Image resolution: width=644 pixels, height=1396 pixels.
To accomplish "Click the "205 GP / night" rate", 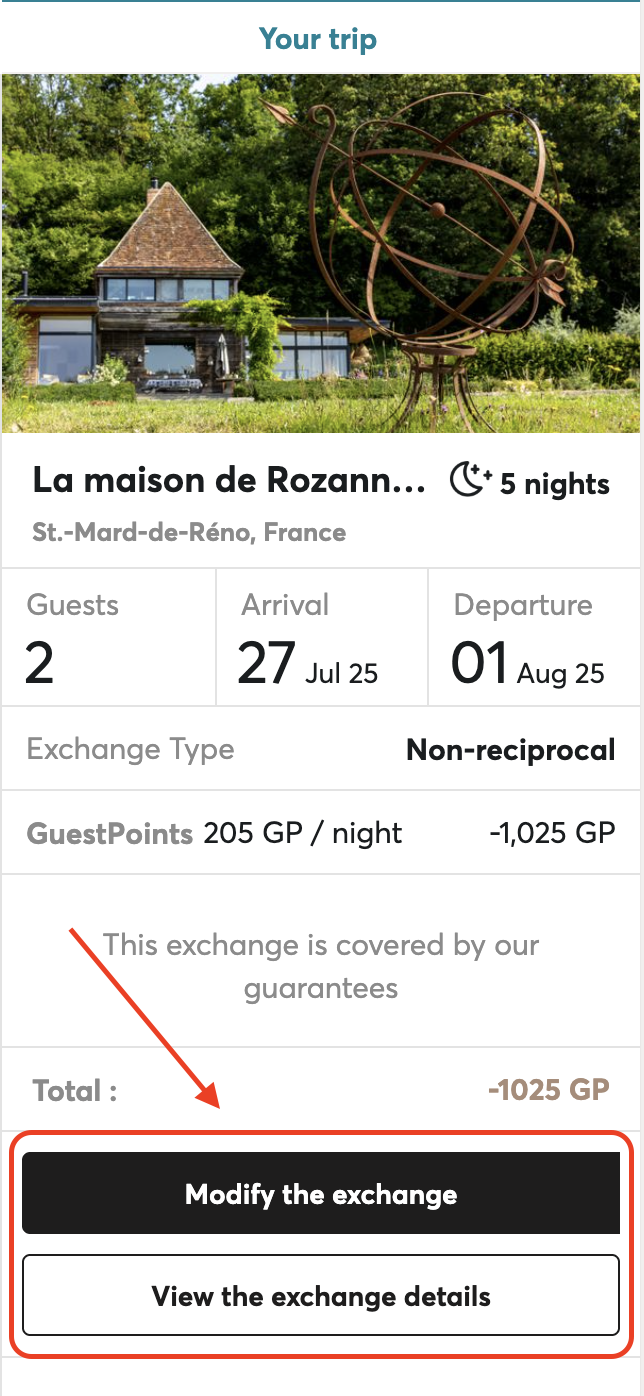I will tap(303, 833).
